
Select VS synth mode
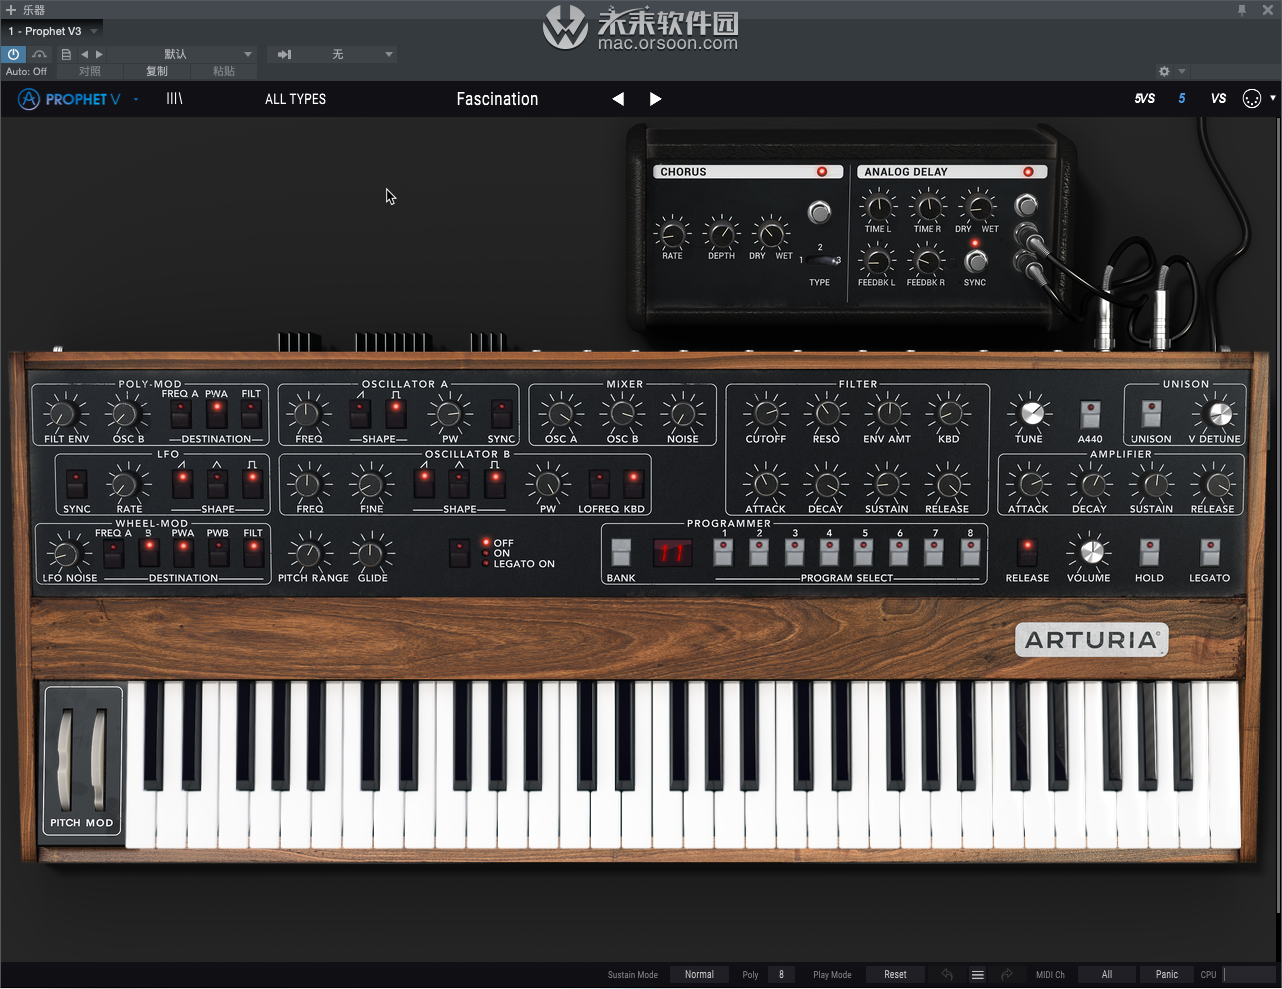(1218, 99)
